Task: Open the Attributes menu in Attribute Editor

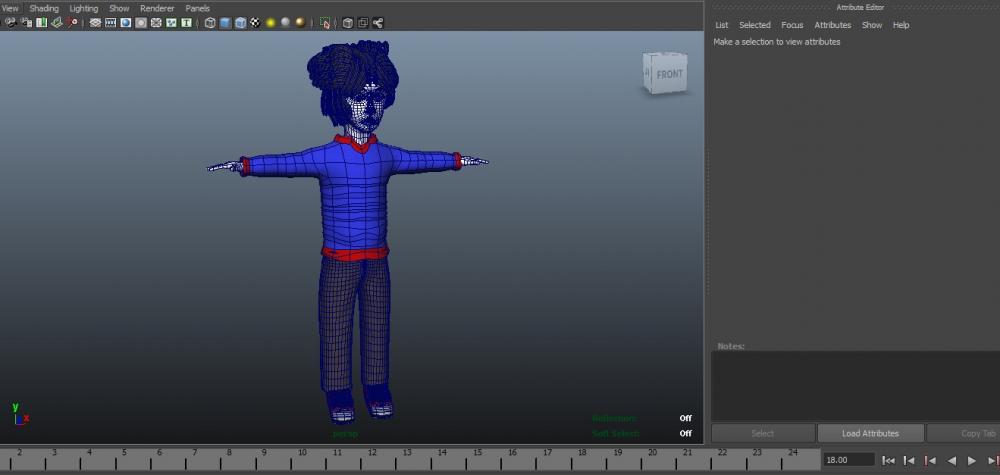Action: [x=832, y=25]
